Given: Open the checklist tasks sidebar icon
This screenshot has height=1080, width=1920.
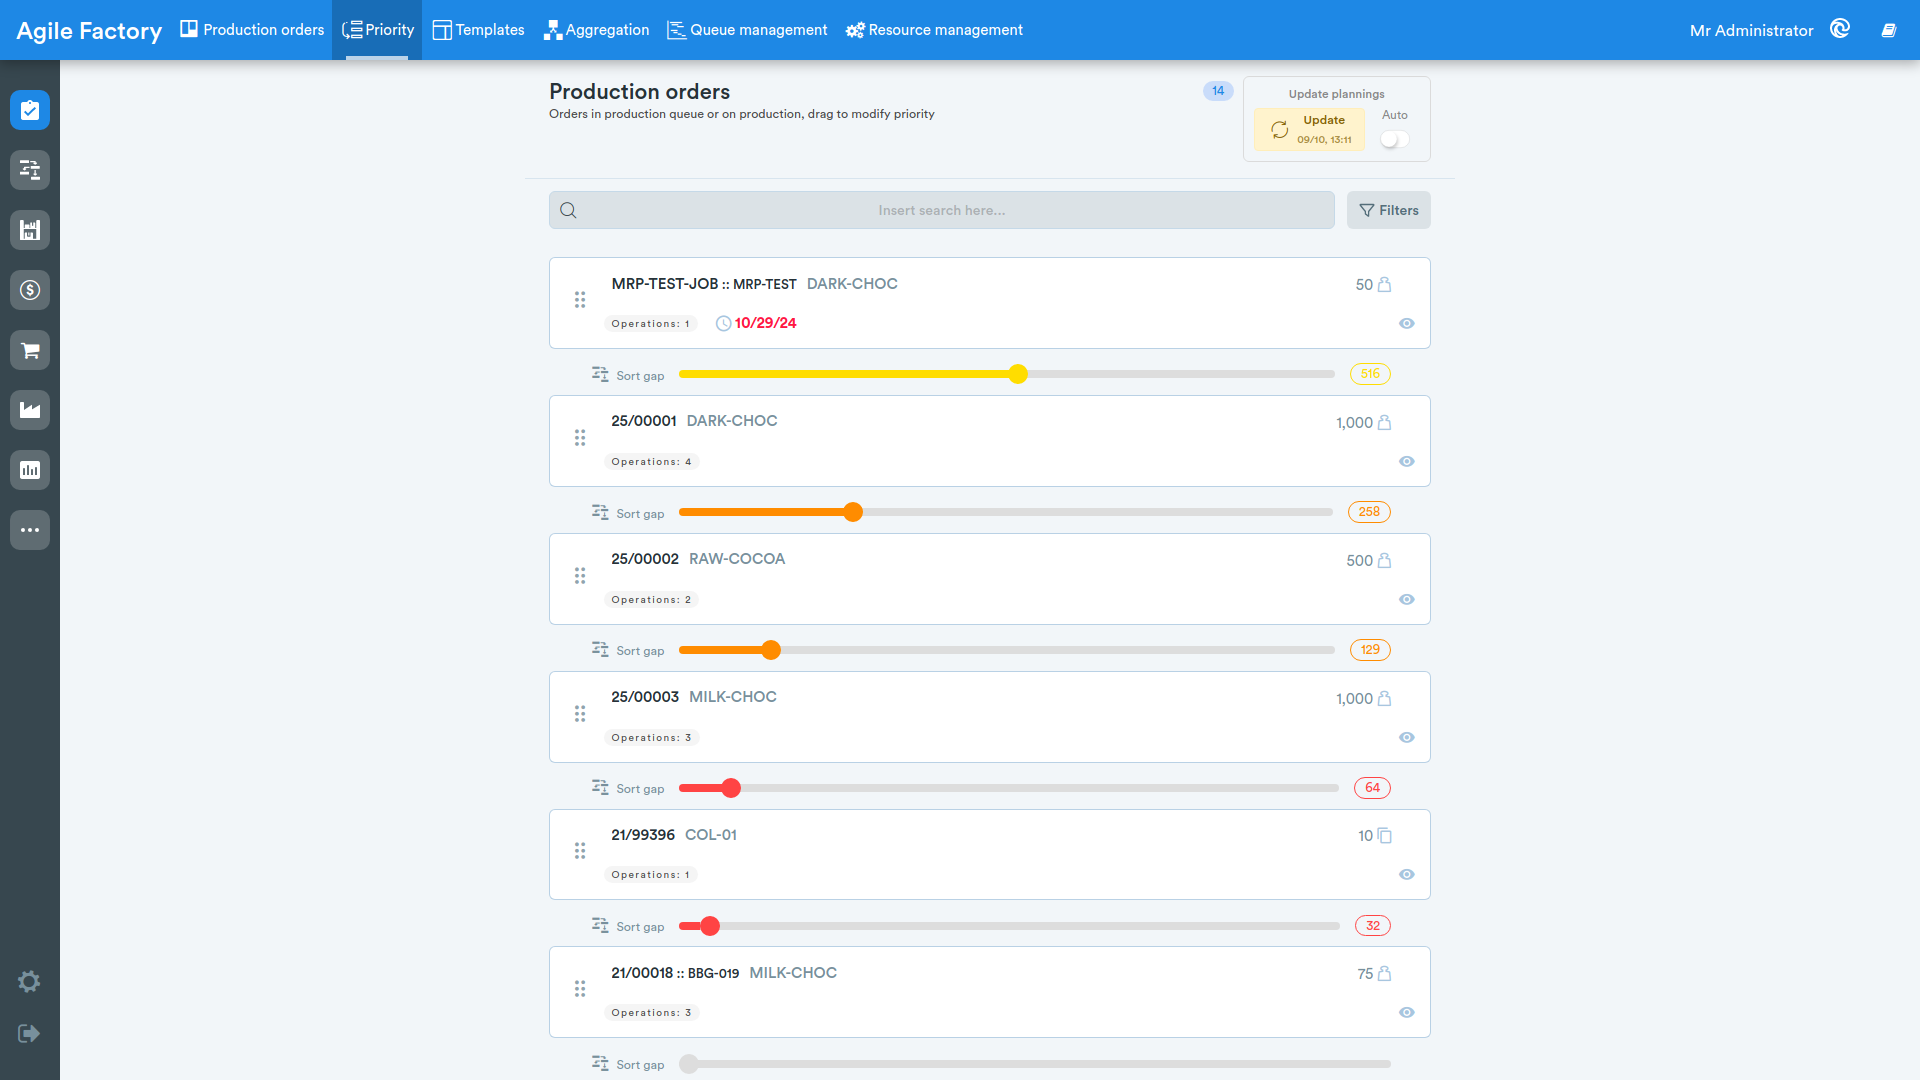Looking at the screenshot, I should click(x=30, y=110).
